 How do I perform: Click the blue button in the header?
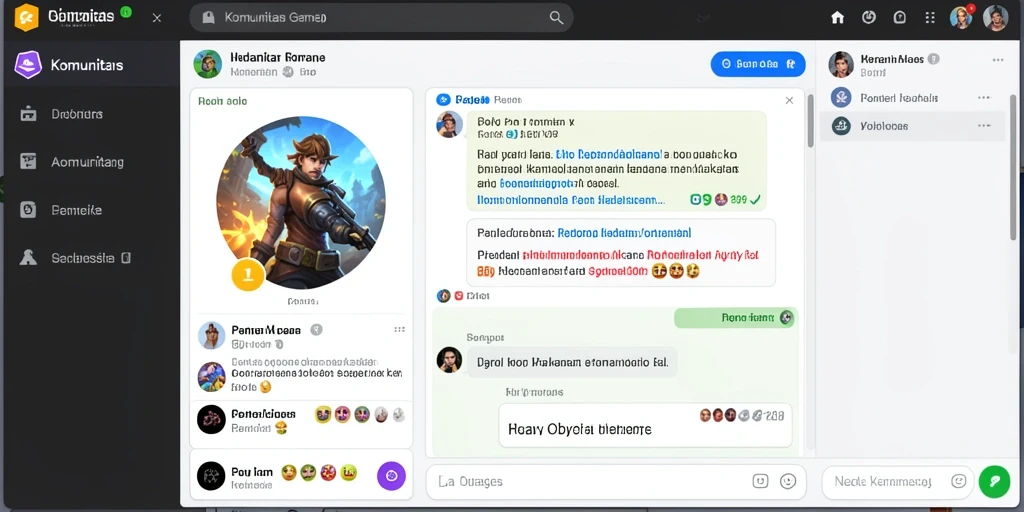[x=758, y=64]
